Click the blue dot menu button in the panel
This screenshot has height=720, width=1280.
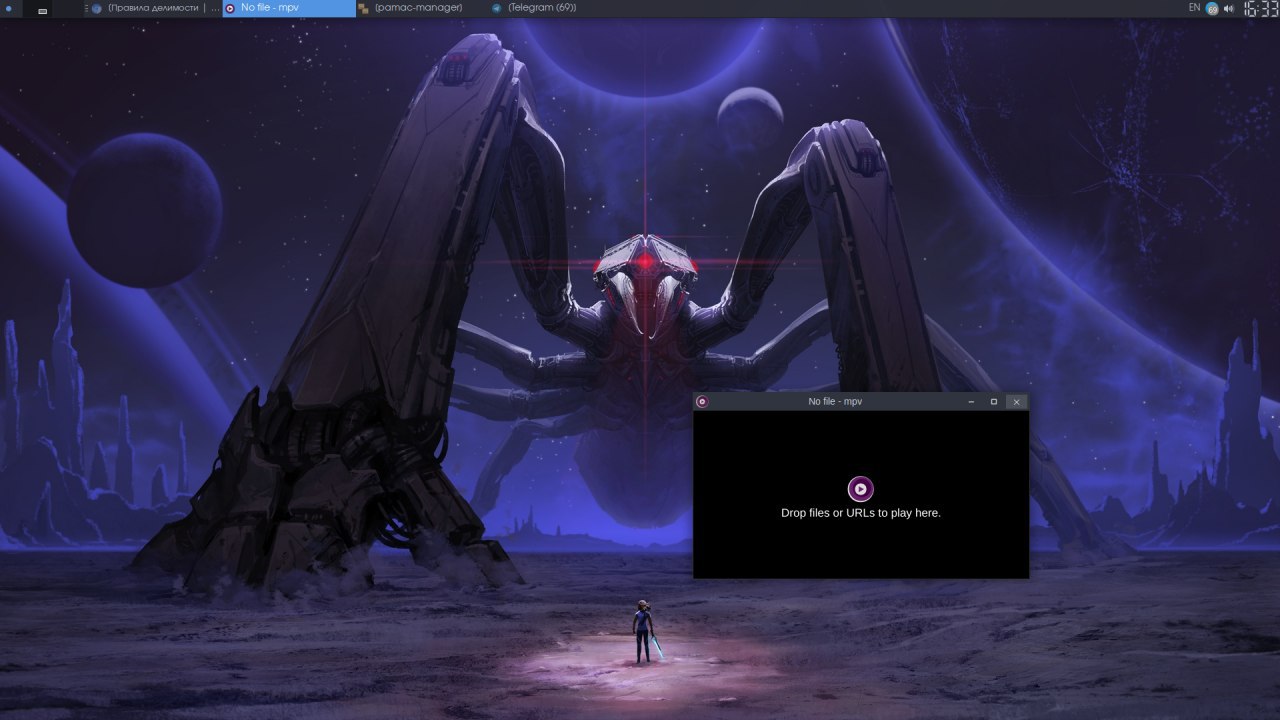click(9, 9)
